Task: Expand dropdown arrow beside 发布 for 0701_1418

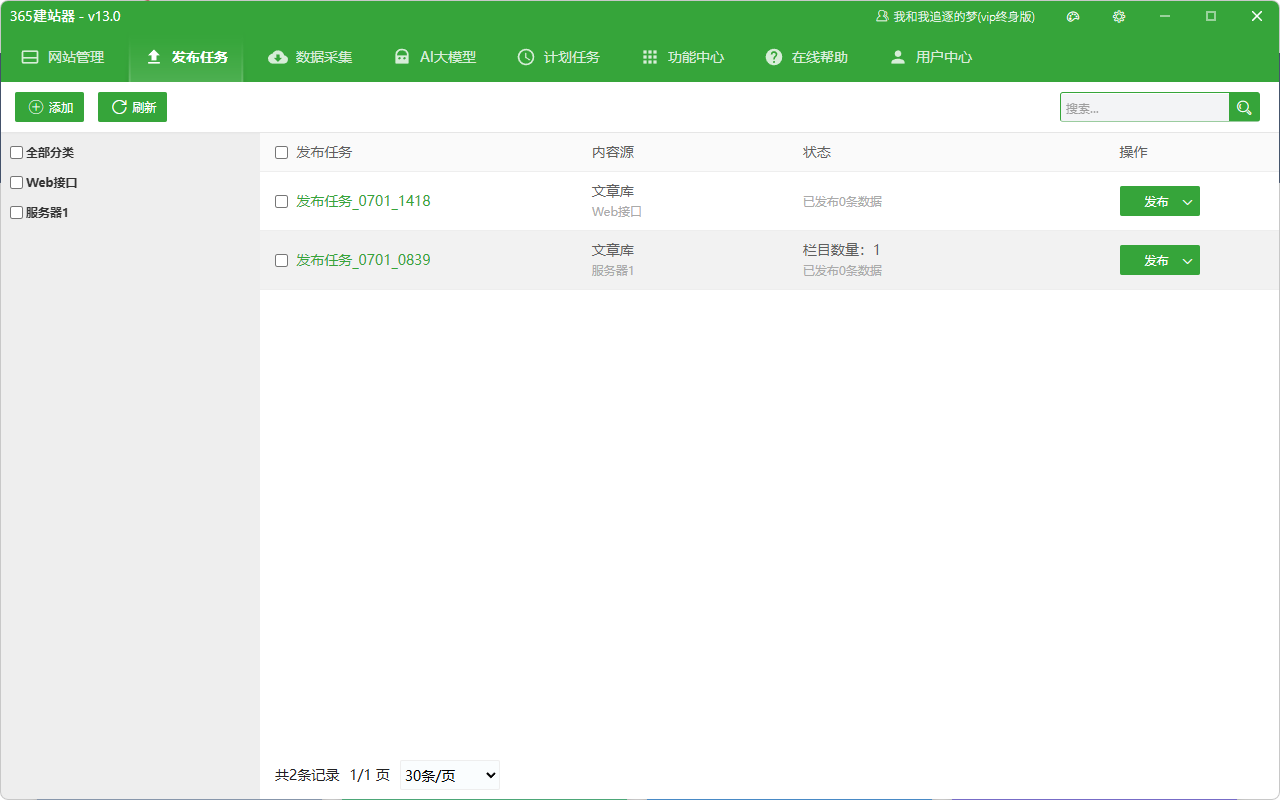Action: tap(1188, 201)
